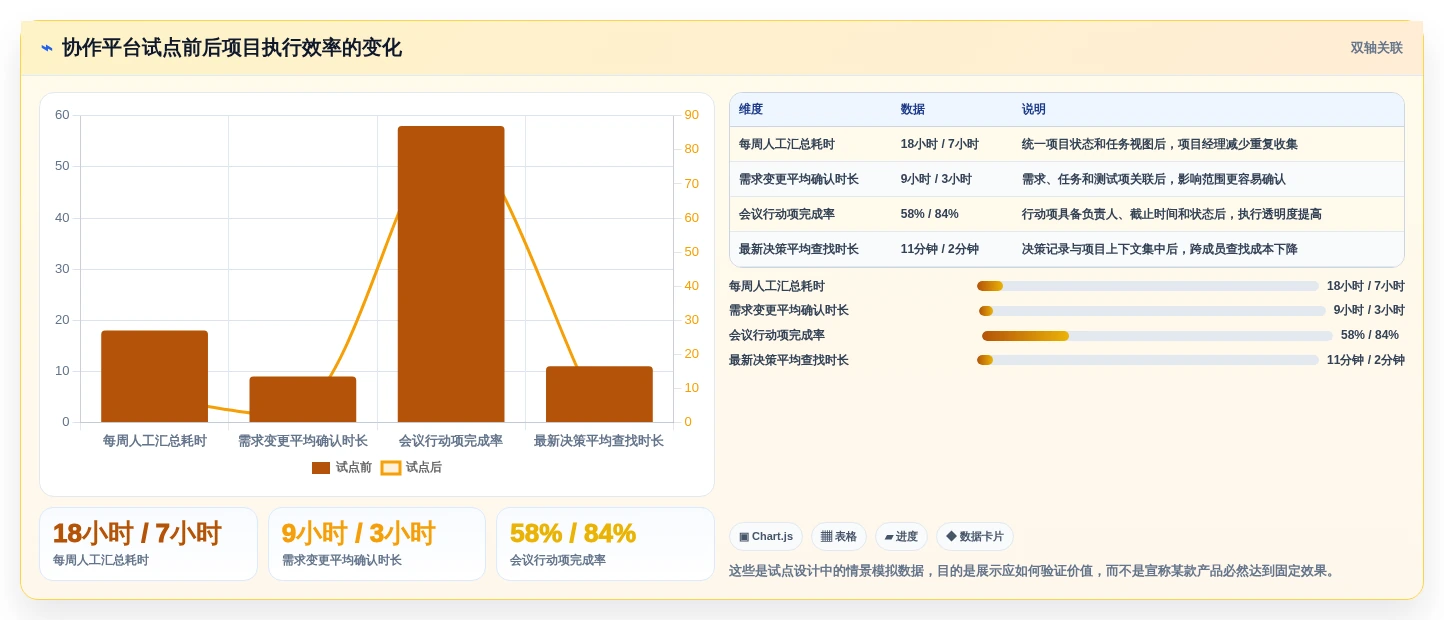Toggle the 试点前 legend swatch
1444x620 pixels.
click(321, 468)
